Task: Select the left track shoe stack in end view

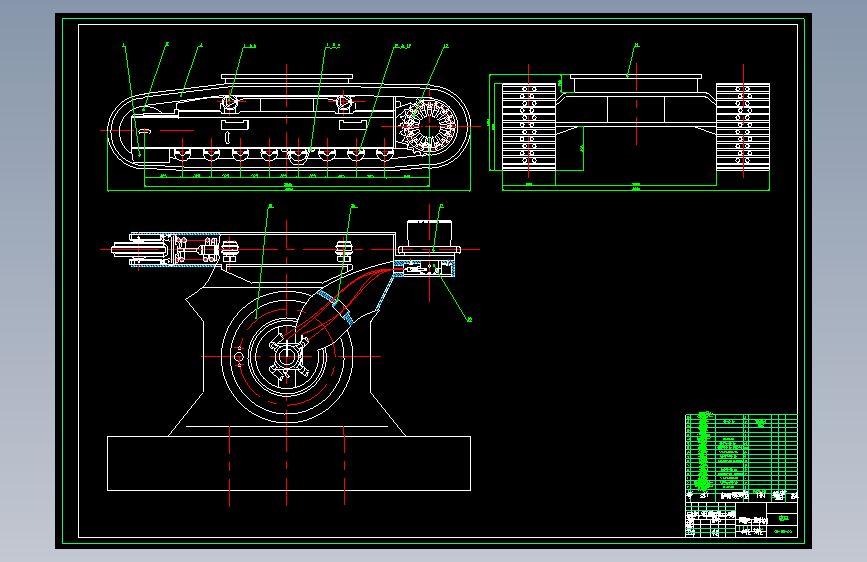Action: tap(529, 127)
